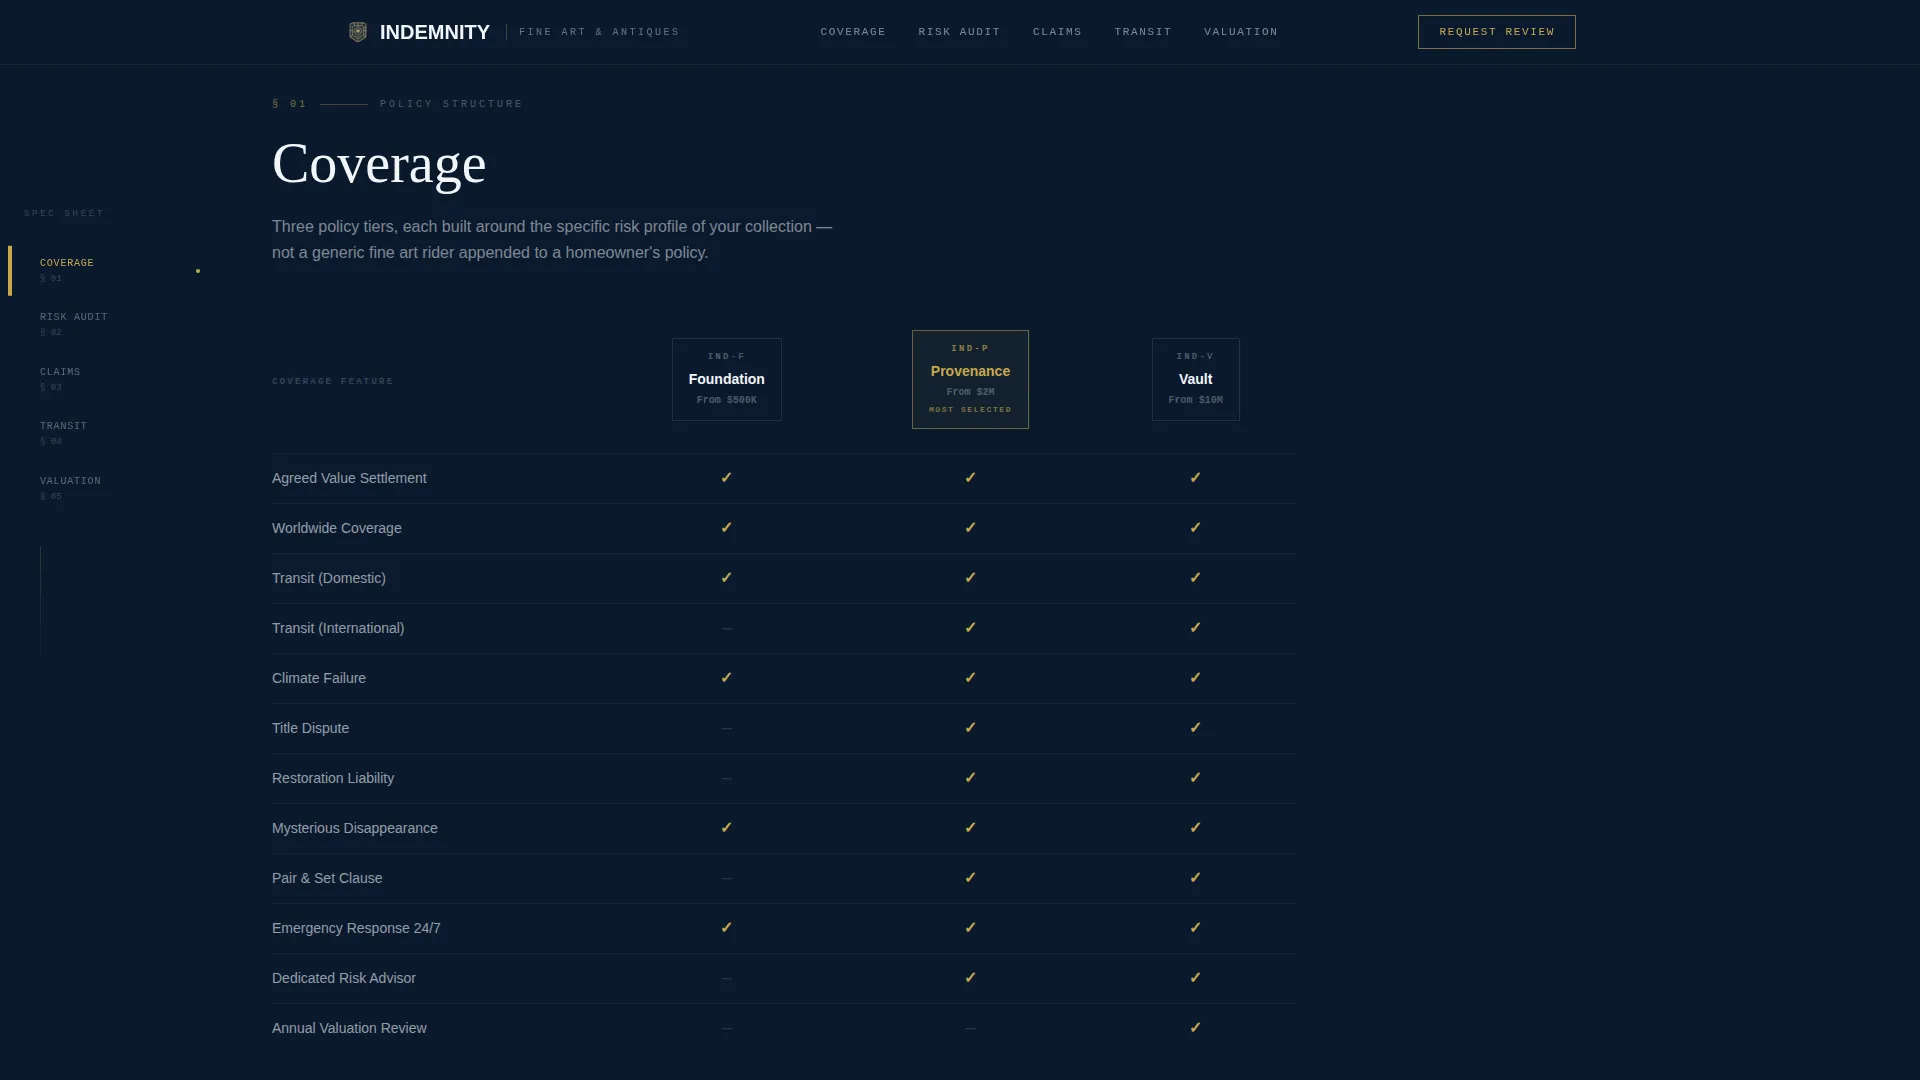Image resolution: width=1920 pixels, height=1080 pixels.
Task: Click the 'Agreed Value Settlement' row label
Action: point(349,478)
